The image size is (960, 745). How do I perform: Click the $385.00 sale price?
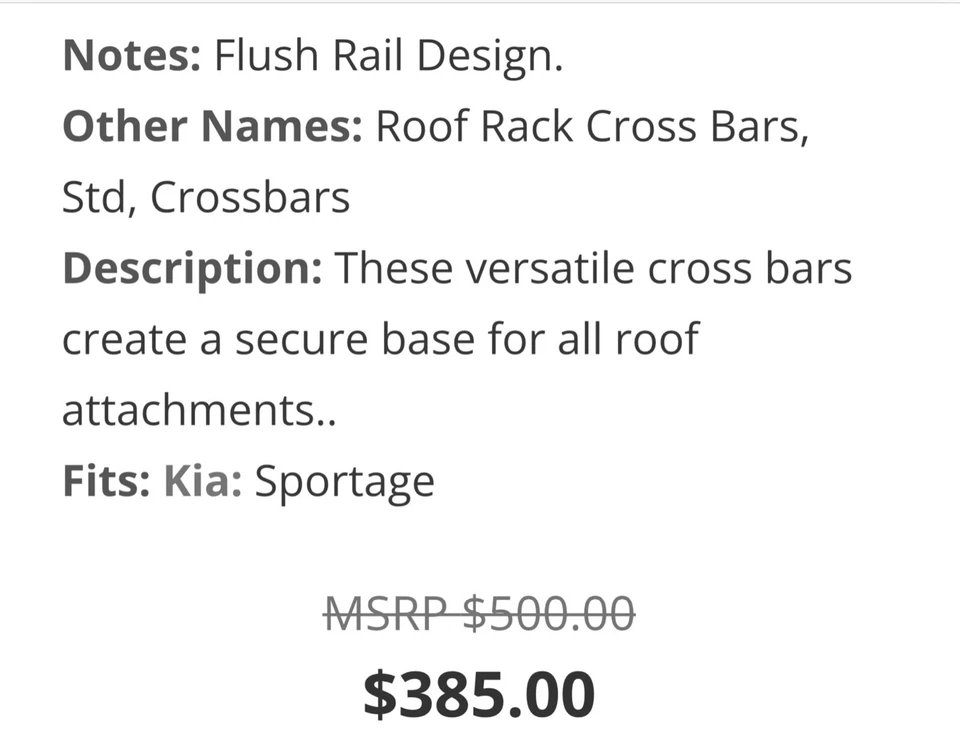click(479, 693)
